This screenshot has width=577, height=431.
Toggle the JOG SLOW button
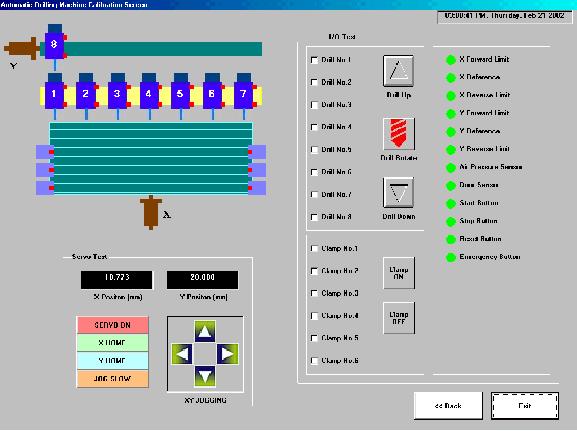click(x=113, y=379)
